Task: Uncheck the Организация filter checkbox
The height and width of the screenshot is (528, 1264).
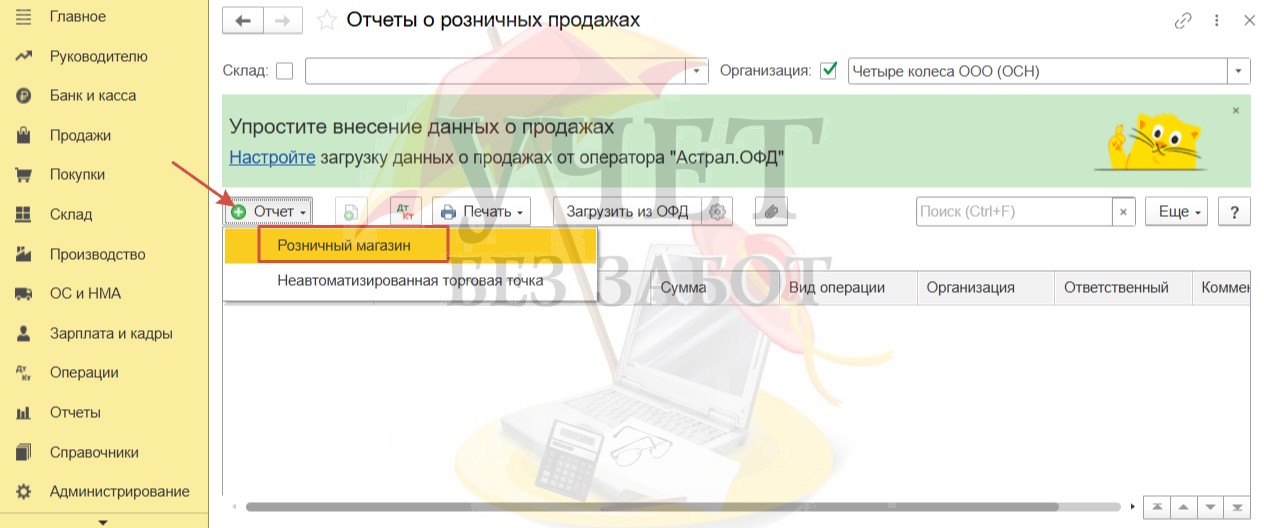Action: [x=828, y=71]
